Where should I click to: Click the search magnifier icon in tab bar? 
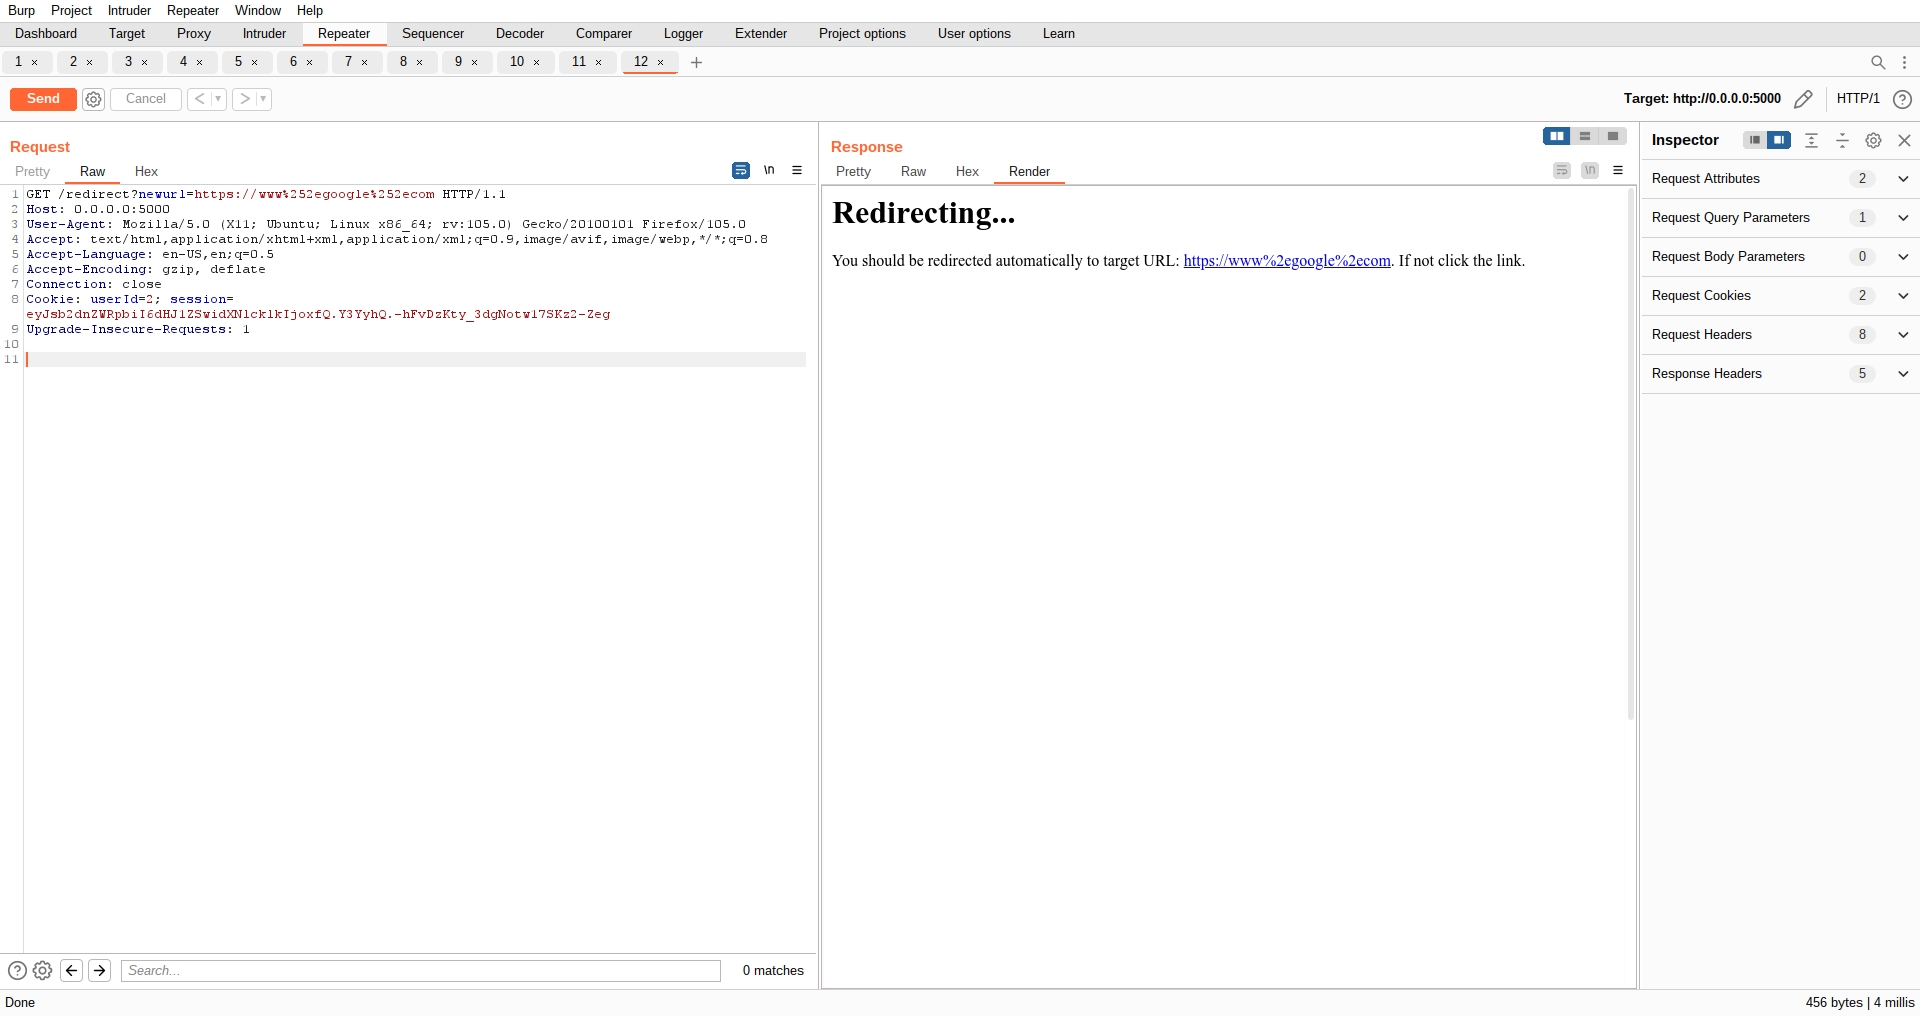(x=1877, y=62)
